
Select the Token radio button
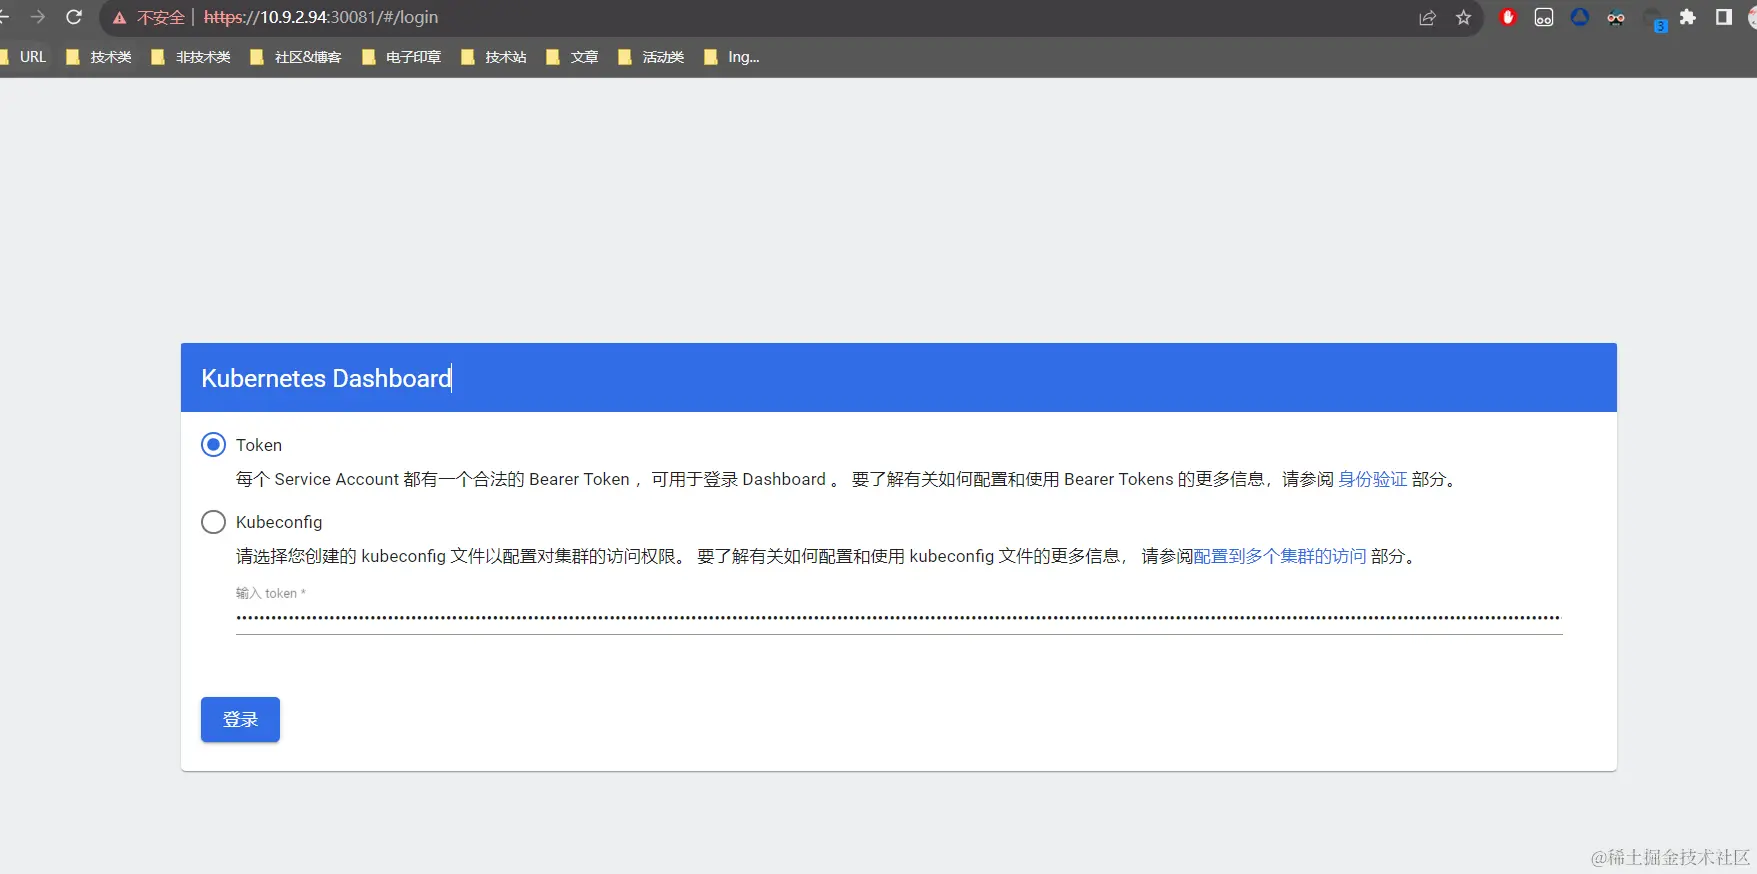(x=213, y=445)
